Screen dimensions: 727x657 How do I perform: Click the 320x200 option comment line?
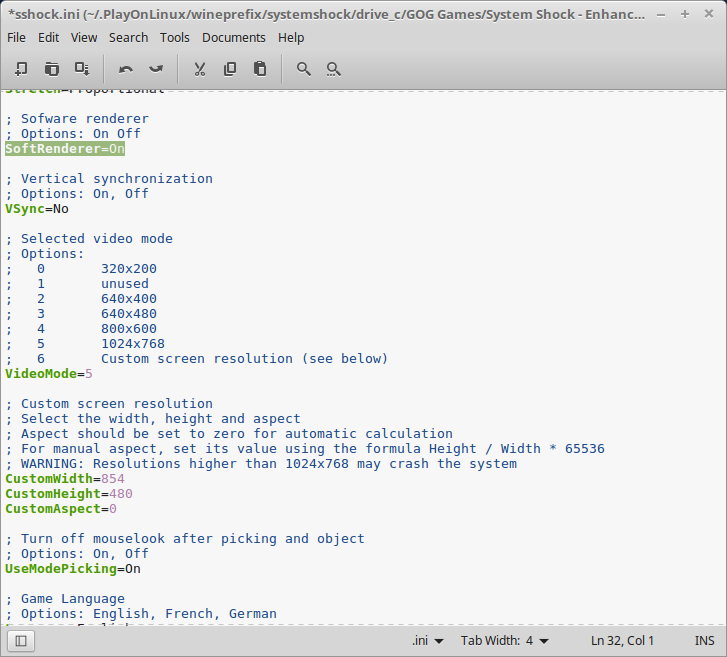pyautogui.click(x=81, y=269)
